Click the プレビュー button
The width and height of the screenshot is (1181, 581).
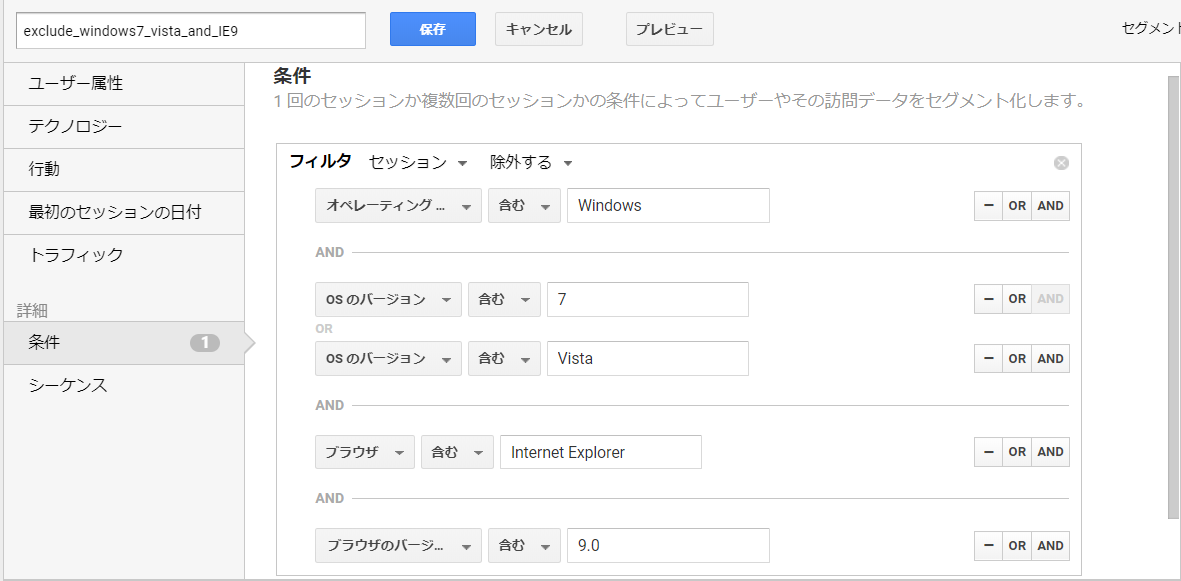(670, 29)
